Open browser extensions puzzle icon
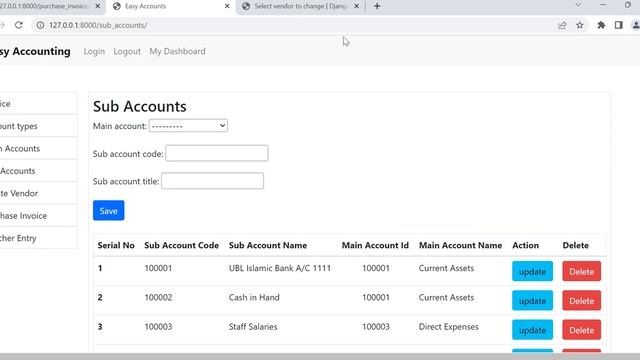This screenshot has width=640, height=360. pyautogui.click(x=601, y=25)
